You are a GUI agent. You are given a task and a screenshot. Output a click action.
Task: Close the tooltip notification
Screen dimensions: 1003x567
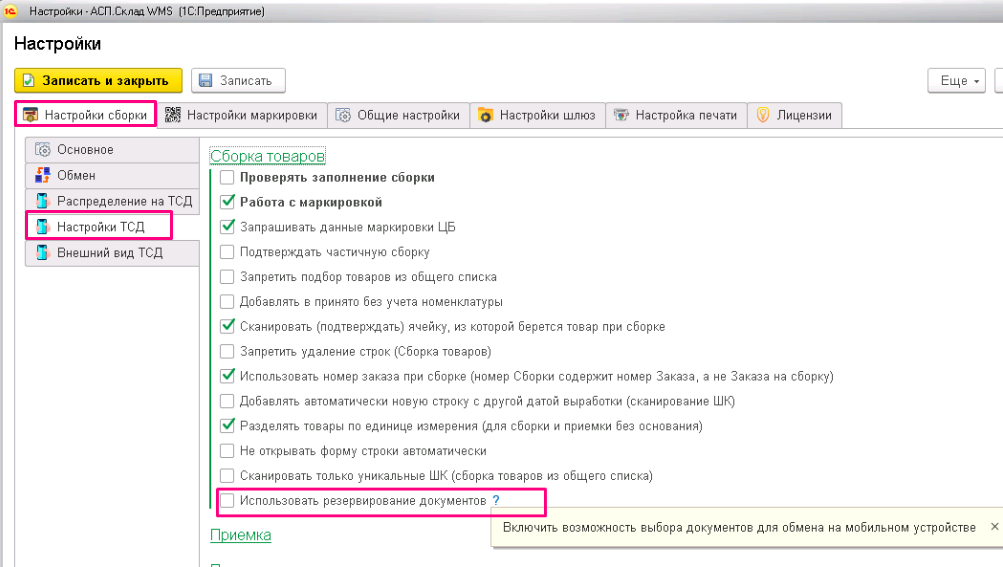(994, 527)
